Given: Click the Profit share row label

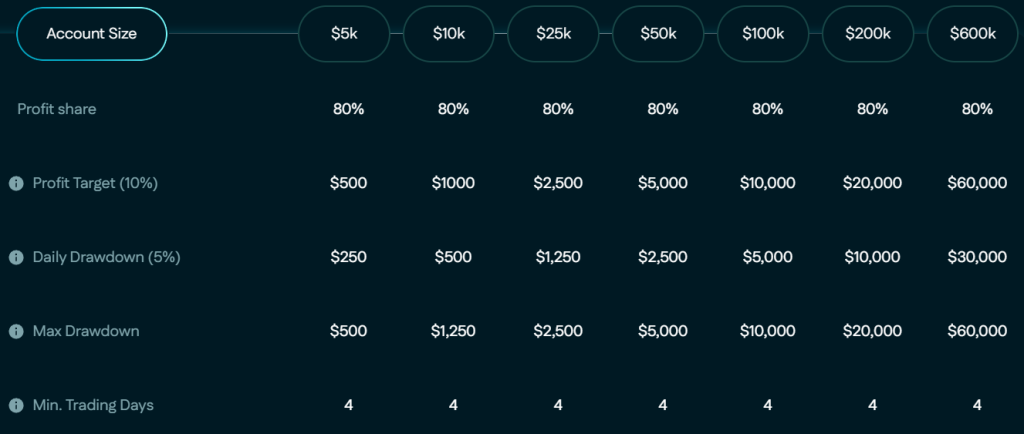Looking at the screenshot, I should (57, 109).
